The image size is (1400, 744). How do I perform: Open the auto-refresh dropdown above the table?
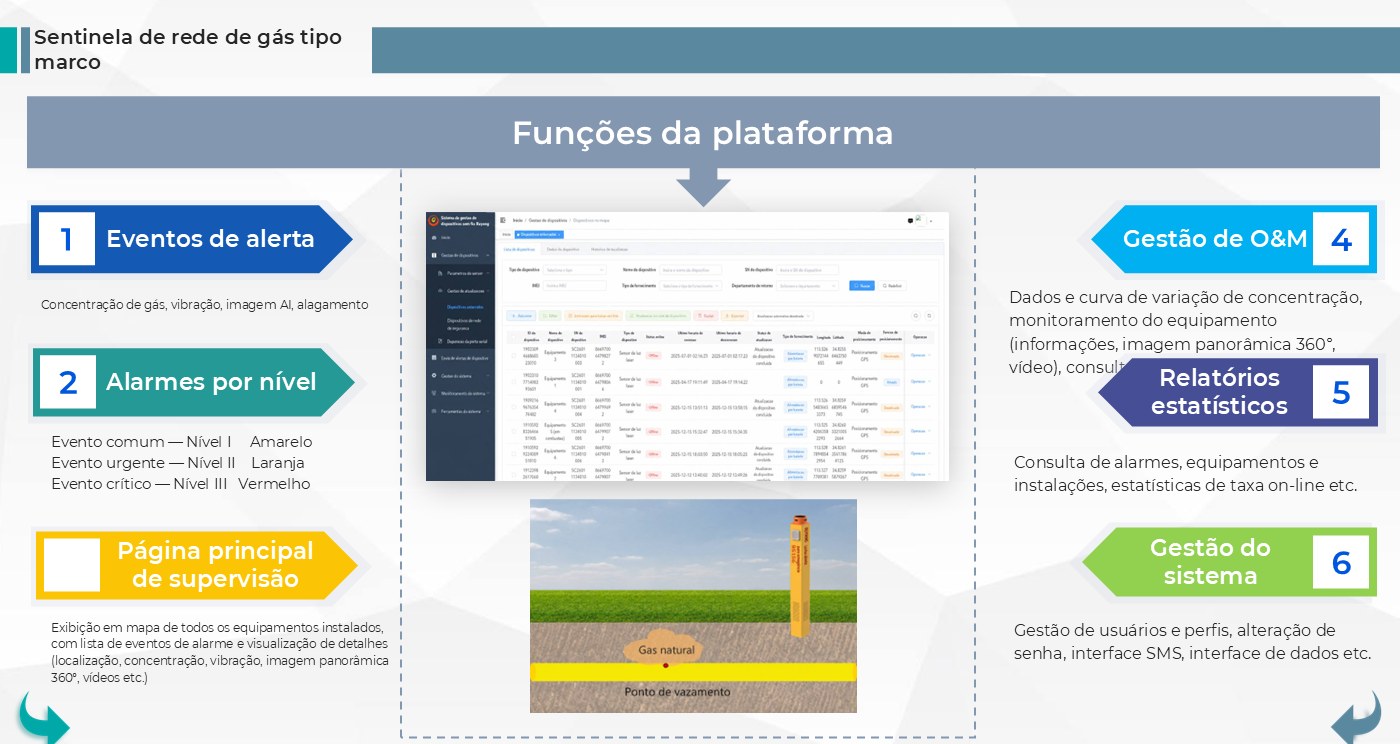[x=783, y=316]
